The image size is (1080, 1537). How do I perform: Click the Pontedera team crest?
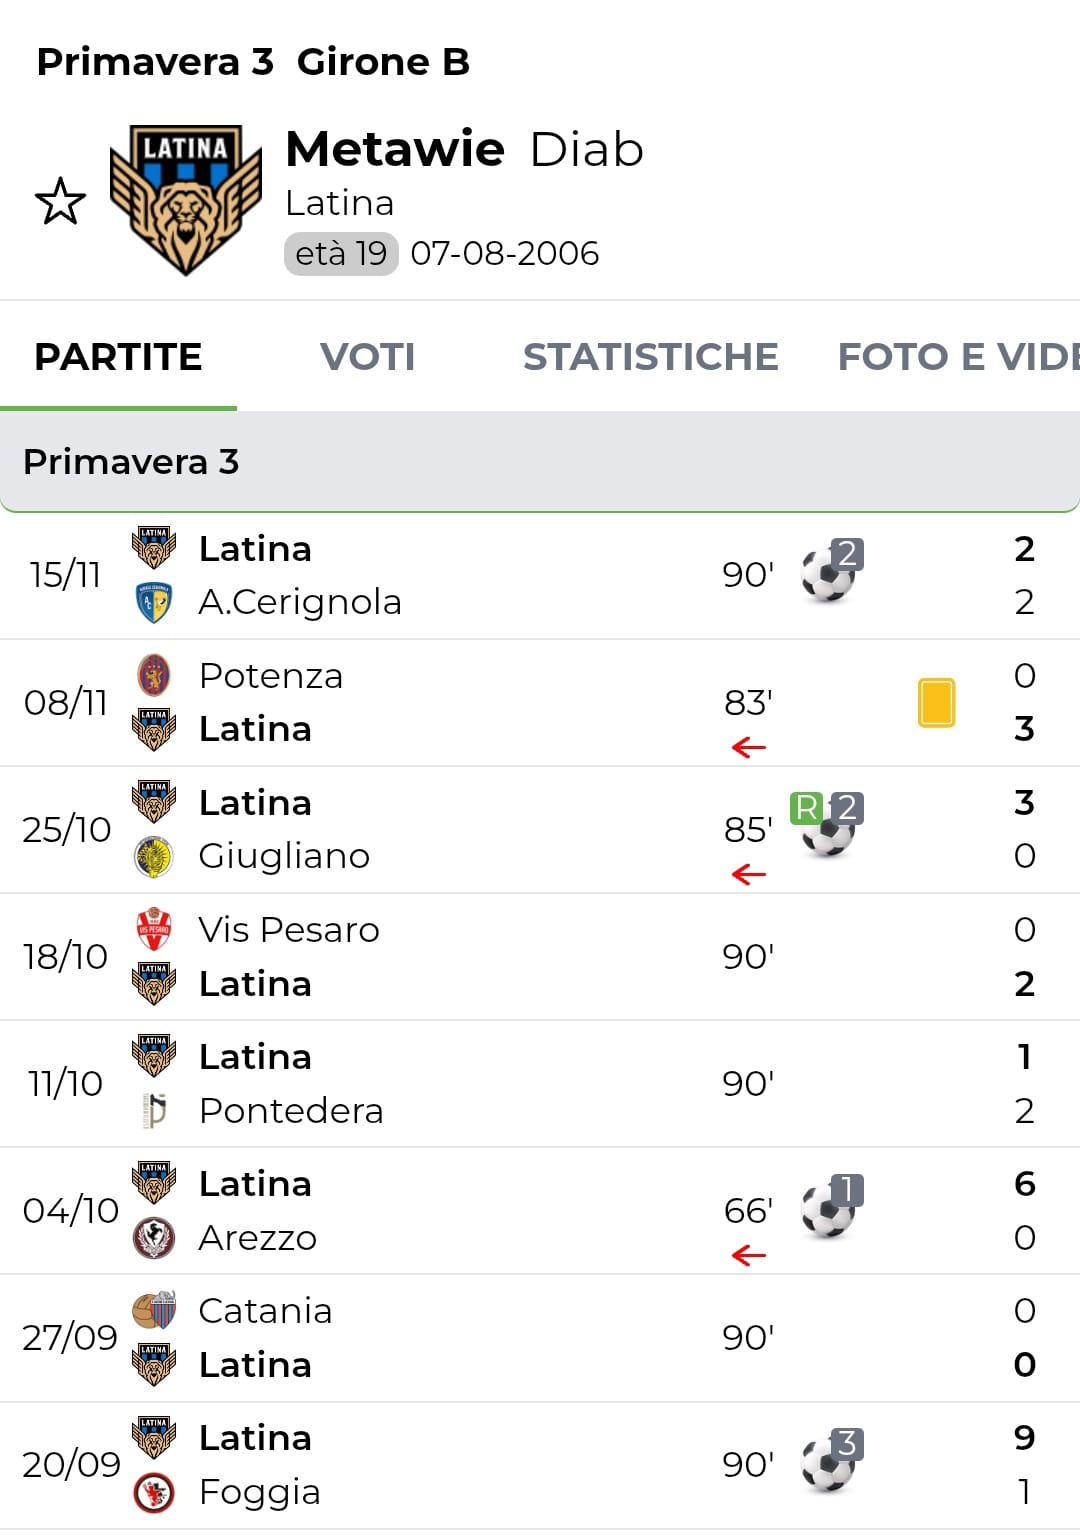click(x=154, y=1111)
